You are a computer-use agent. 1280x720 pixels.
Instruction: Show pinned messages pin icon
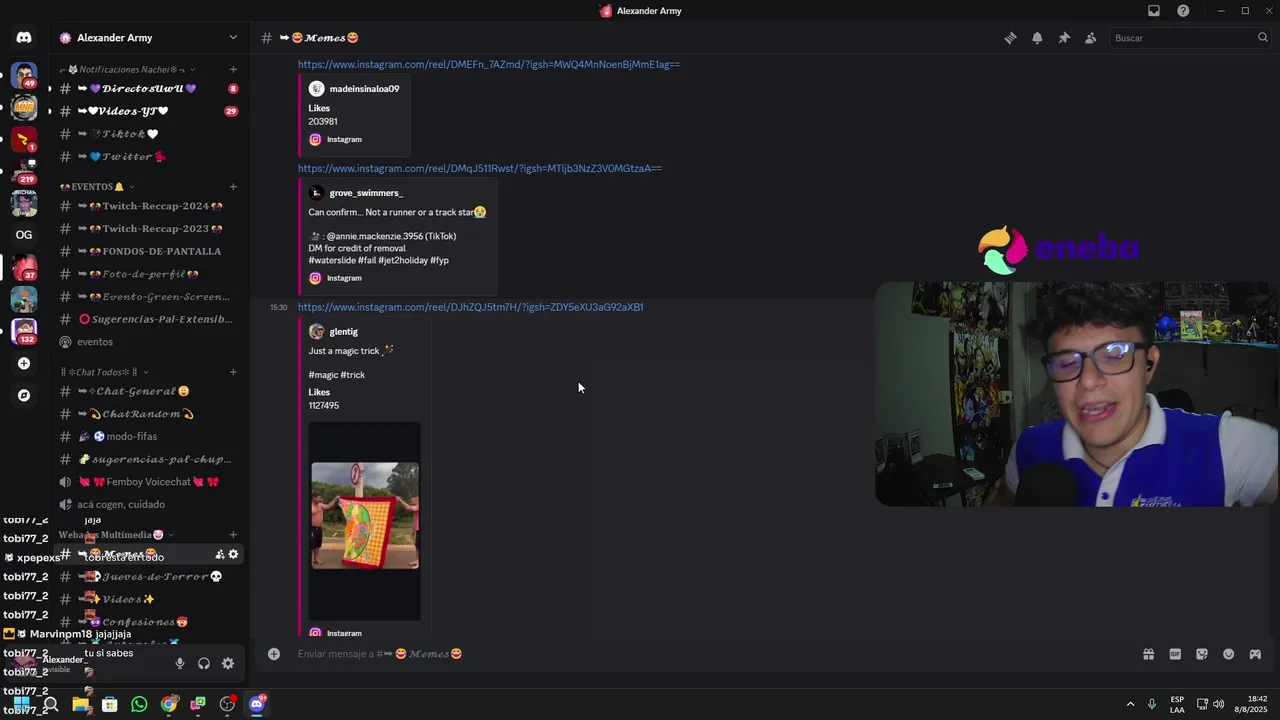coord(1064,38)
